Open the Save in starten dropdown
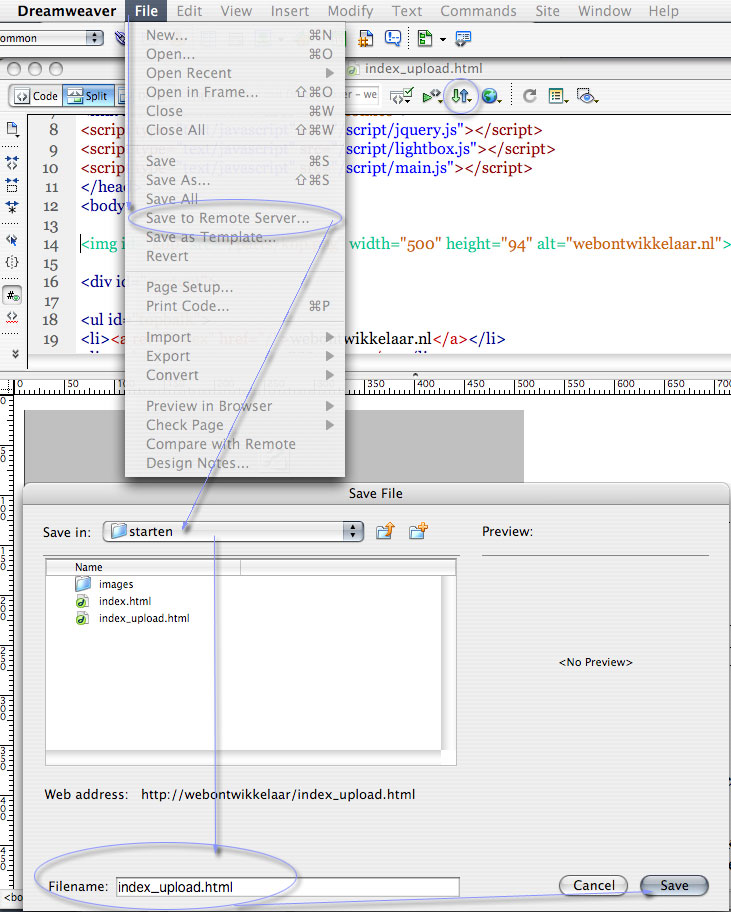Viewport: 731px width, 912px height. [233, 531]
